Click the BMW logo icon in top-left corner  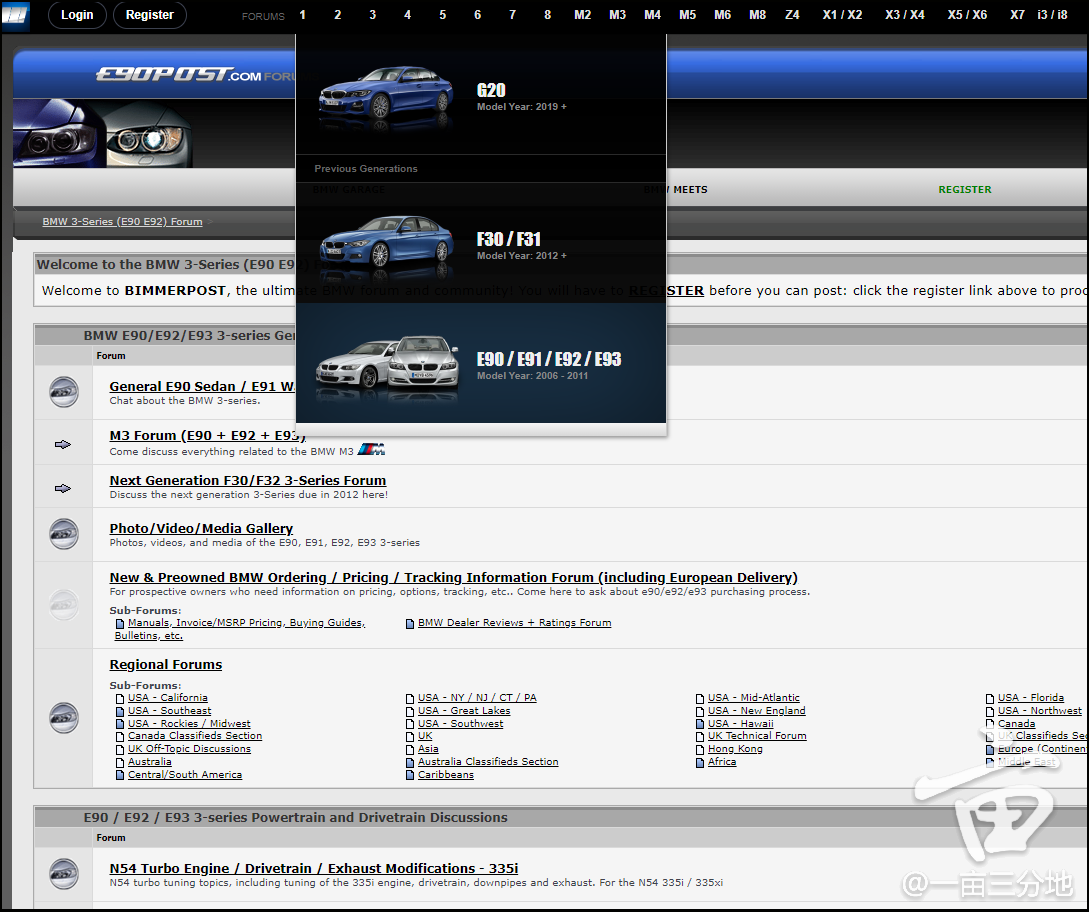15,16
